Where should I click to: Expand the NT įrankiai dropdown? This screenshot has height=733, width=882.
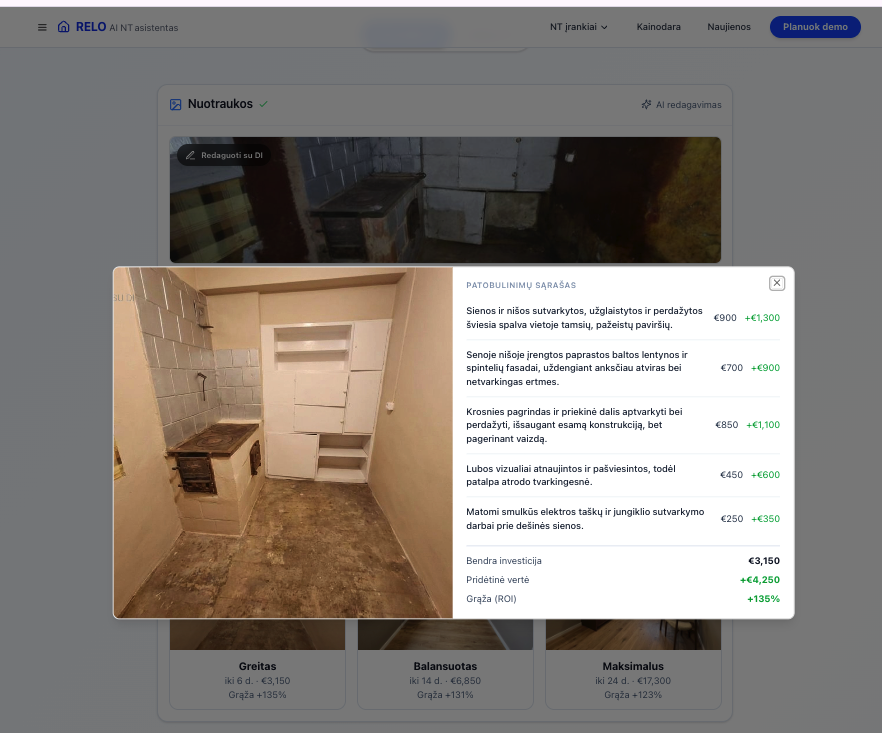click(579, 27)
